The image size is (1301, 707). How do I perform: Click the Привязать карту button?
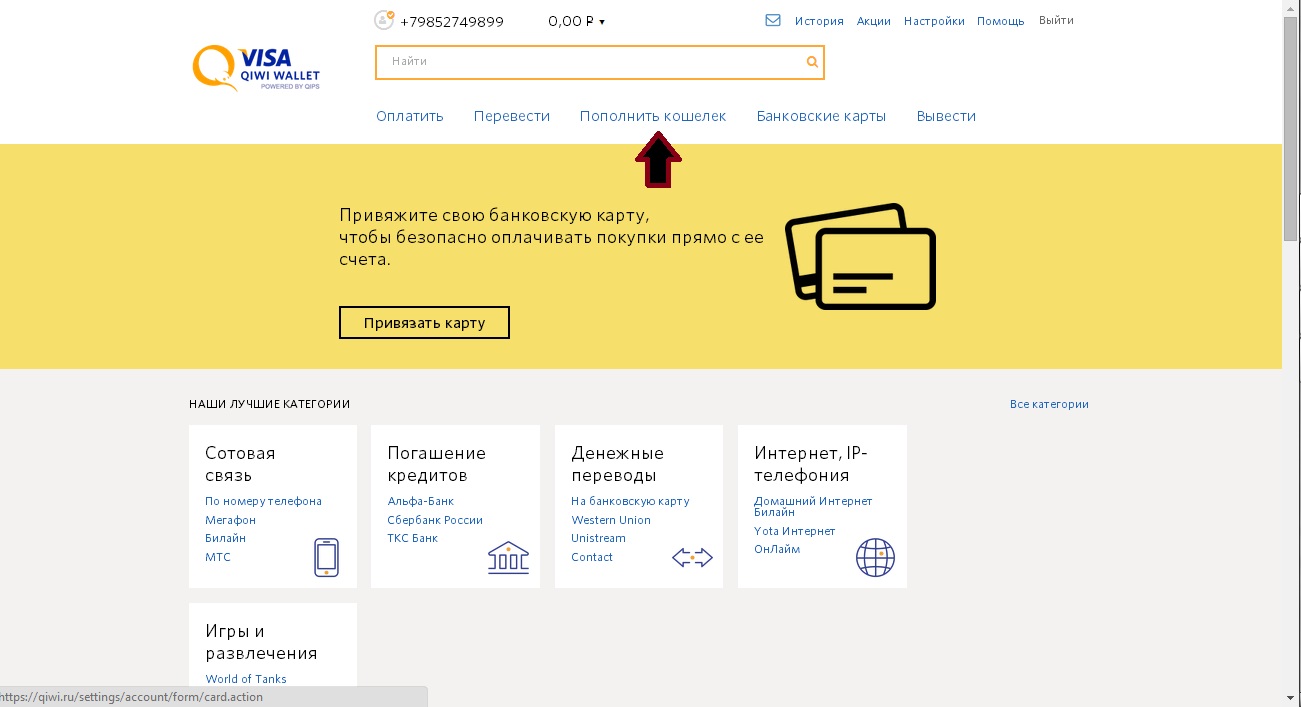coord(425,323)
